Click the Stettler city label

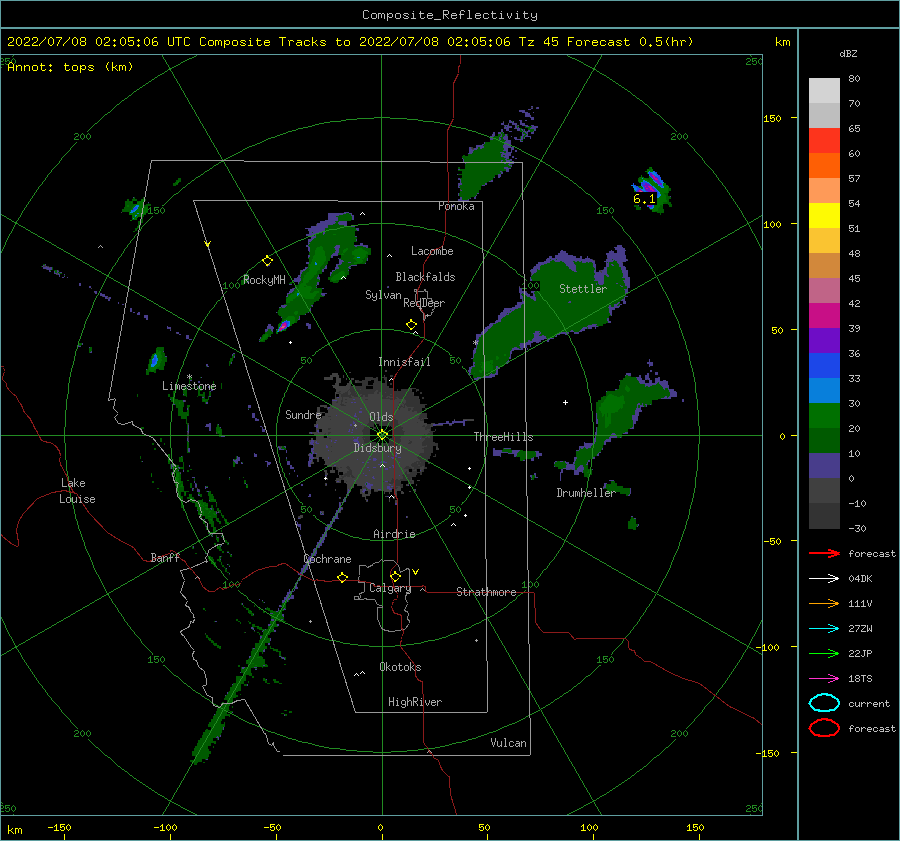(583, 289)
